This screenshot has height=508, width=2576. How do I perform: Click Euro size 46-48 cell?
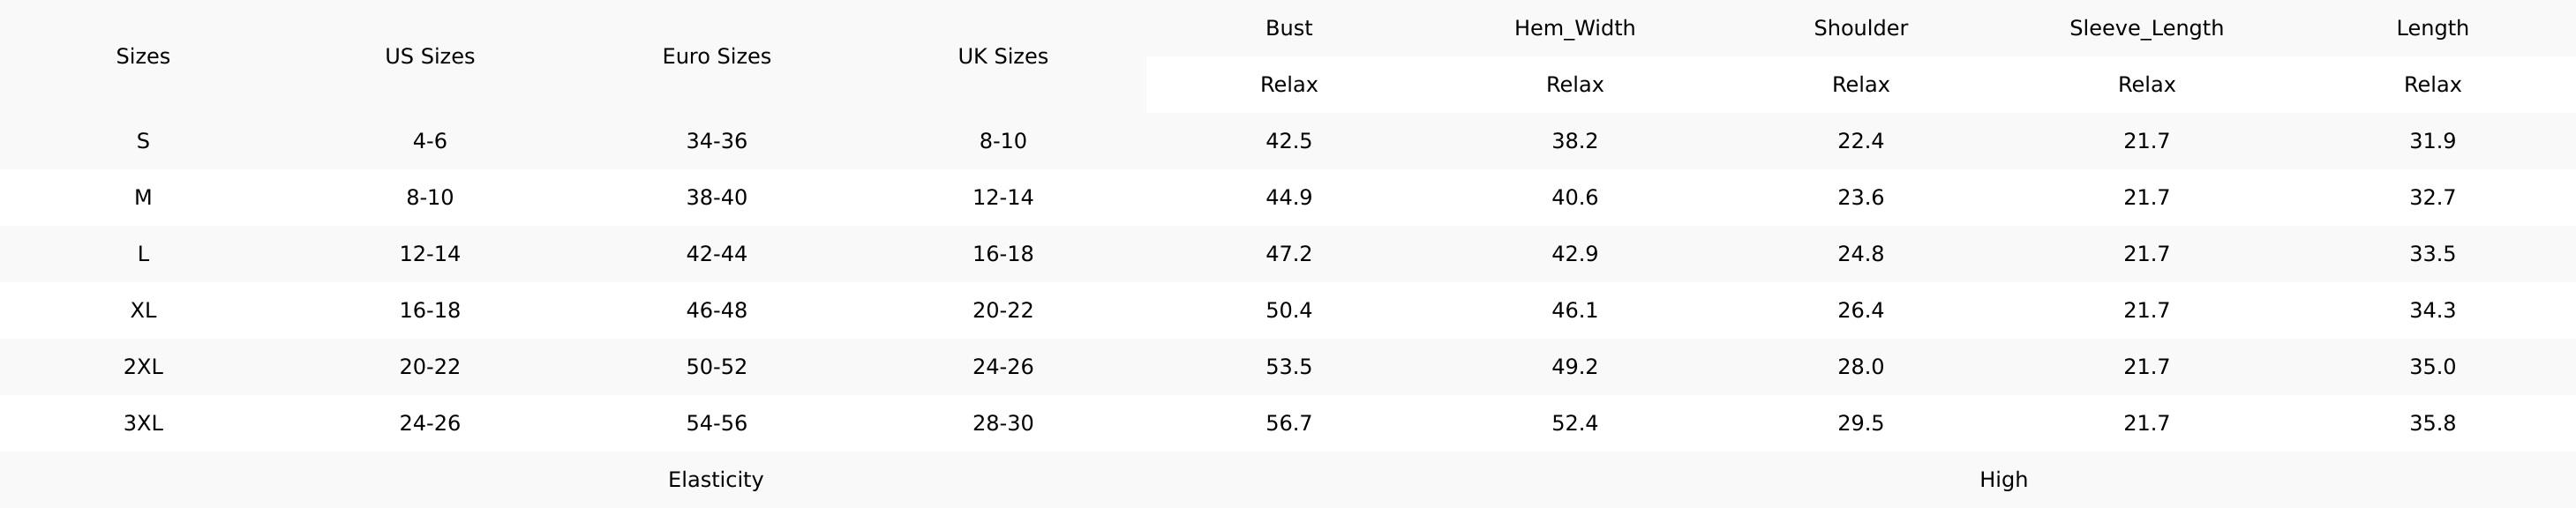(x=716, y=310)
